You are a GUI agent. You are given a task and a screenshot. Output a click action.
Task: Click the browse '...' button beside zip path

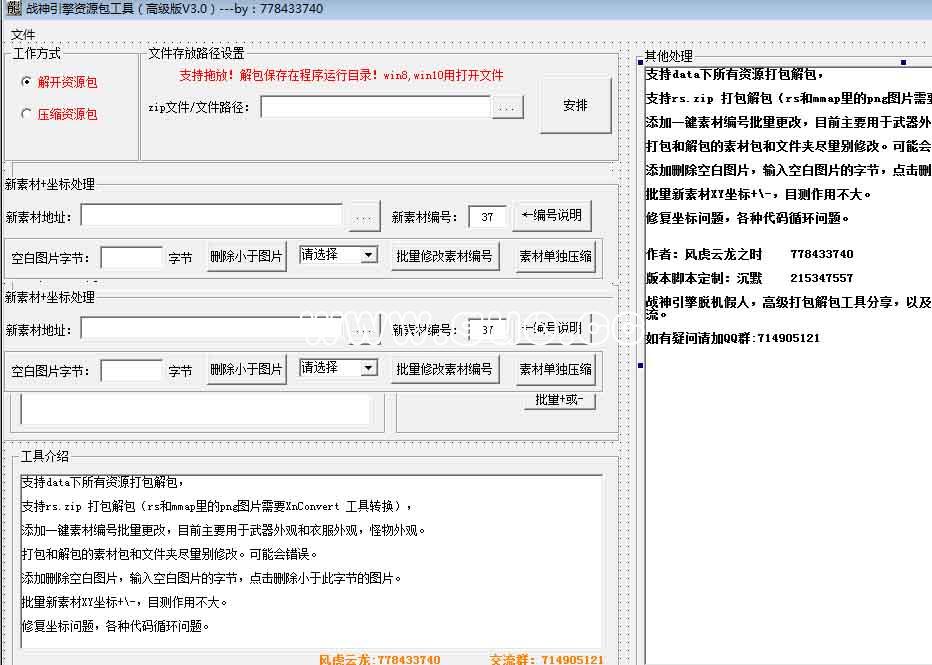tap(507, 107)
